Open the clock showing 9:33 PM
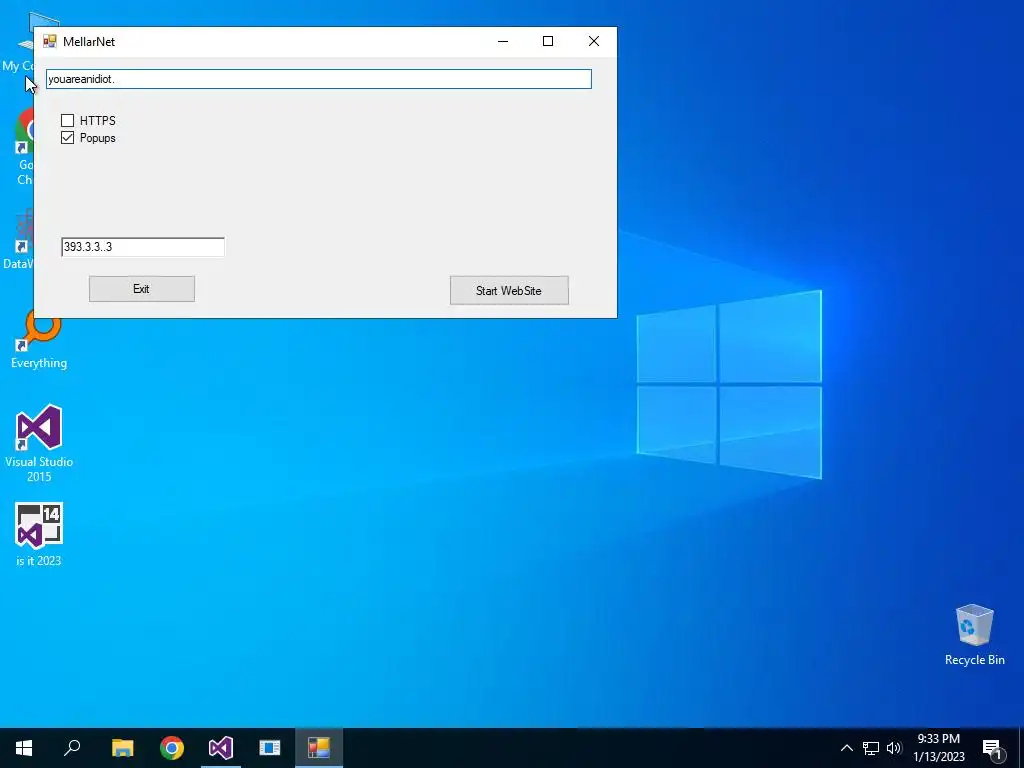This screenshot has height=768, width=1024. [x=938, y=748]
